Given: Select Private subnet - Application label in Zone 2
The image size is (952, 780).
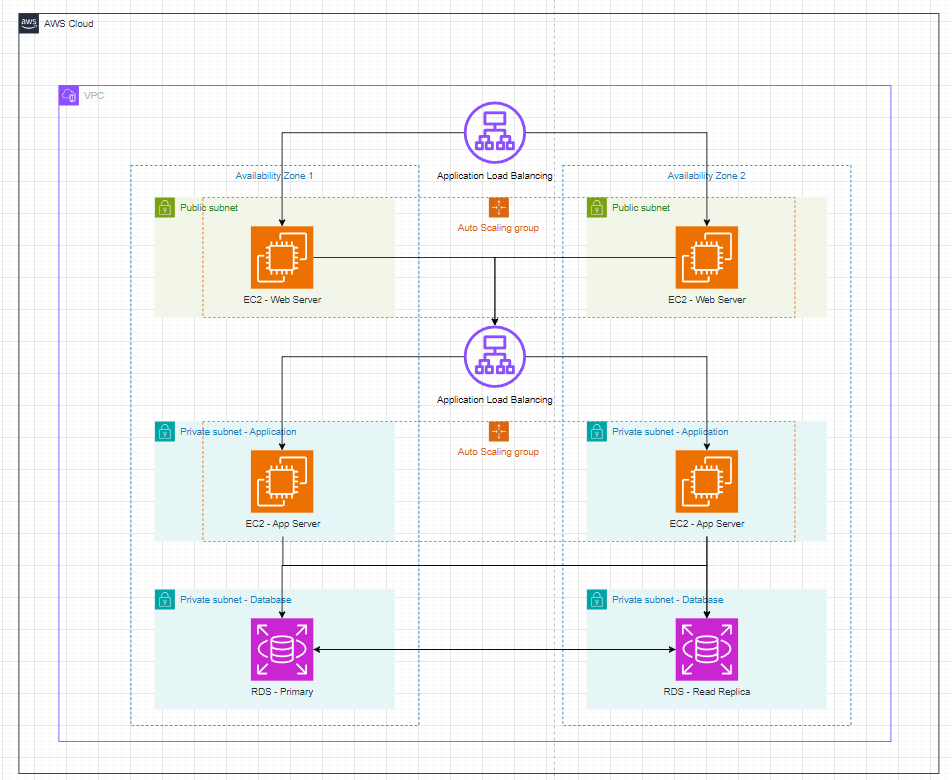Looking at the screenshot, I should 670,432.
